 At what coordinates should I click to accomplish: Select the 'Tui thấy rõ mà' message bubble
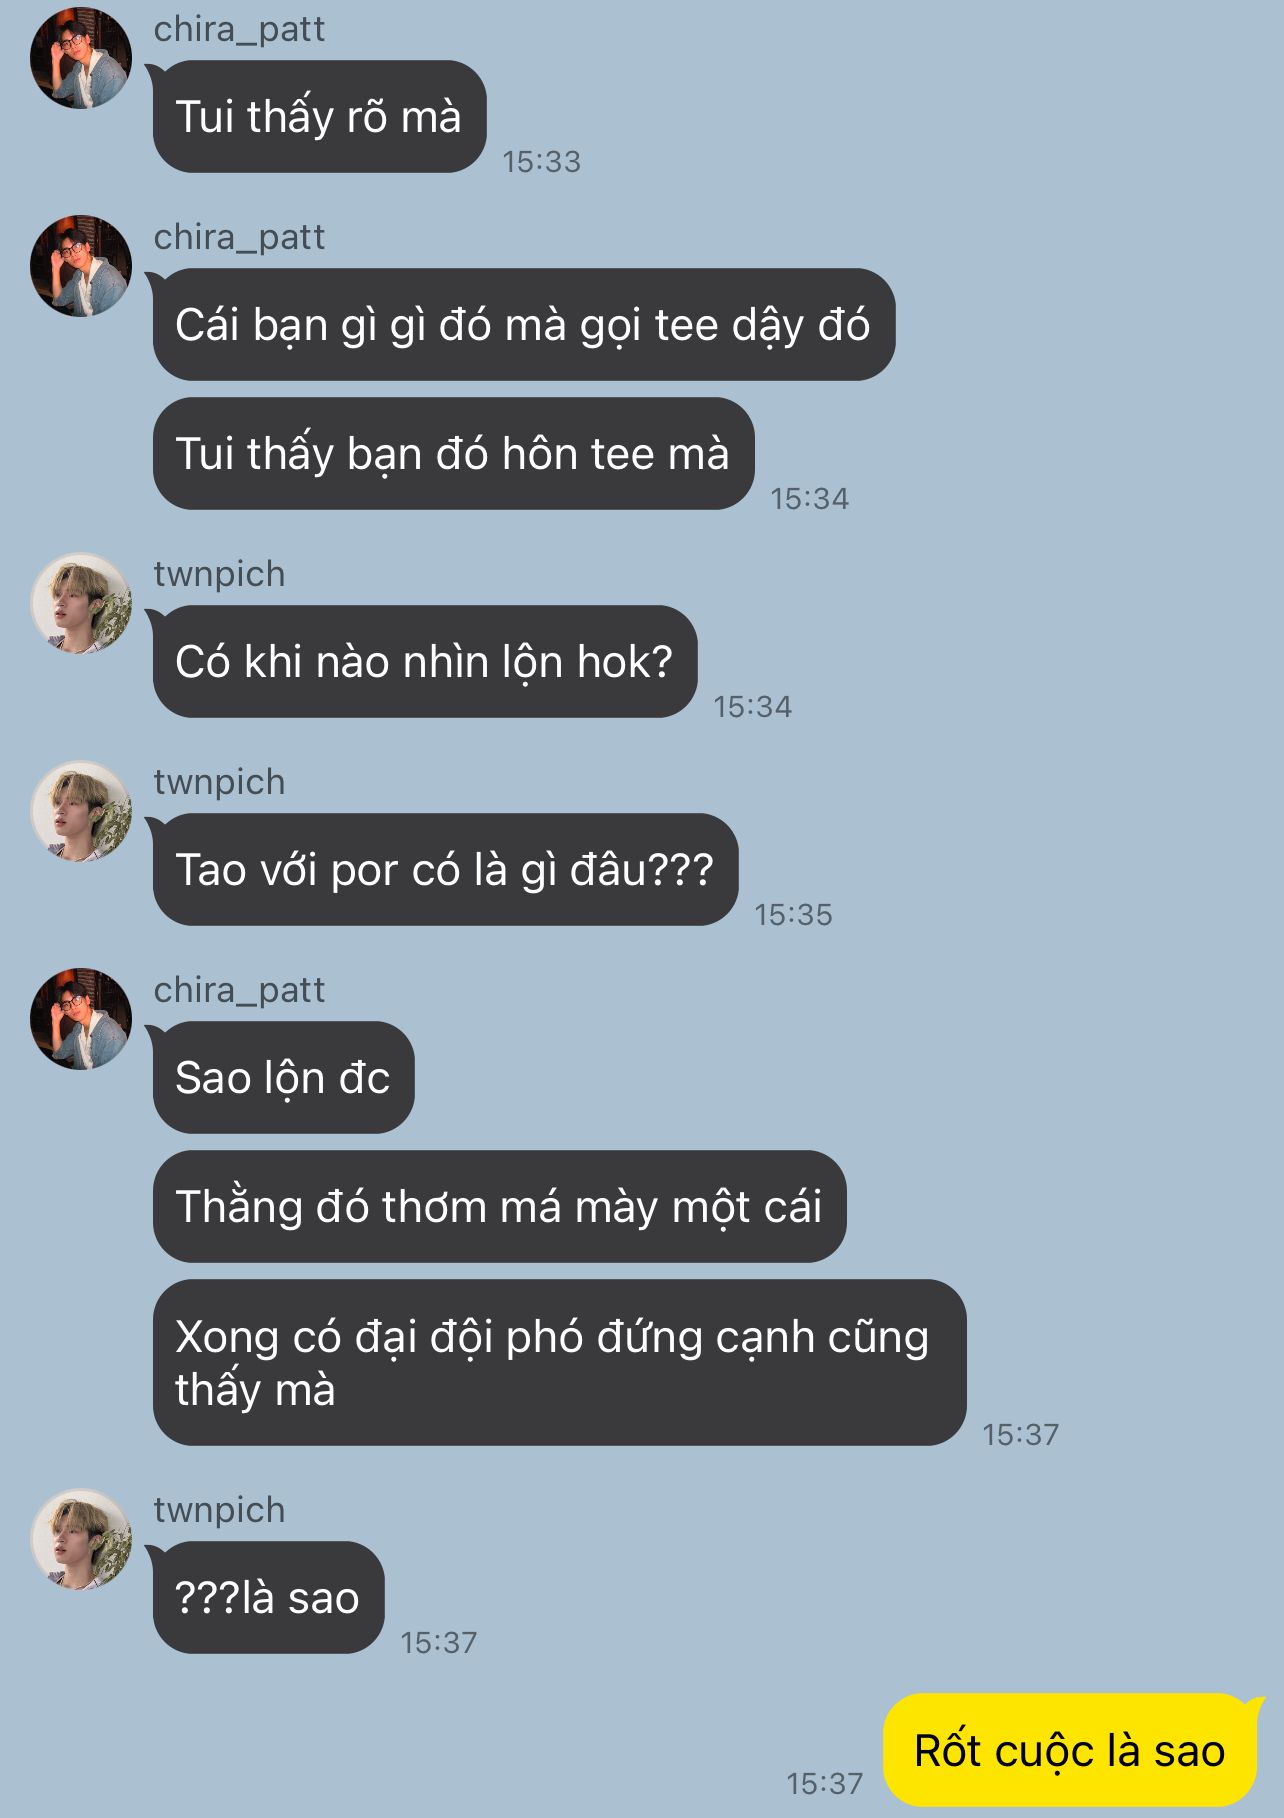point(319,117)
